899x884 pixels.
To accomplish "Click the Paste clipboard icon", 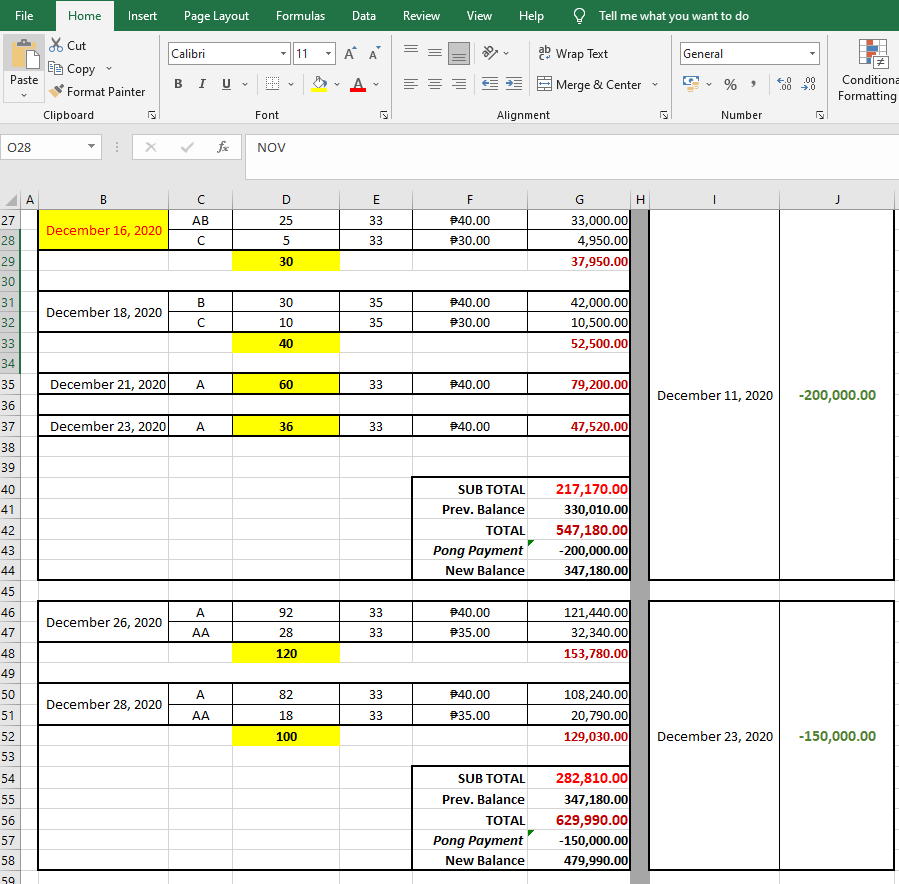I will [24, 54].
